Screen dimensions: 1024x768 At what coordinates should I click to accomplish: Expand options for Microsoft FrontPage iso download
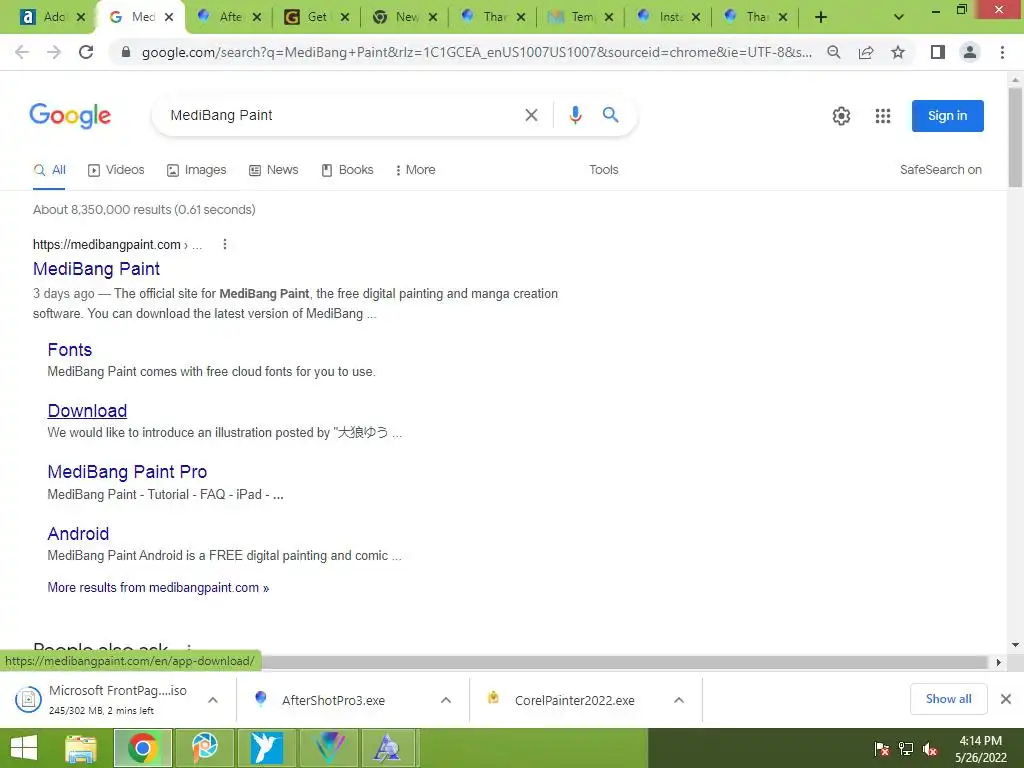(213, 700)
